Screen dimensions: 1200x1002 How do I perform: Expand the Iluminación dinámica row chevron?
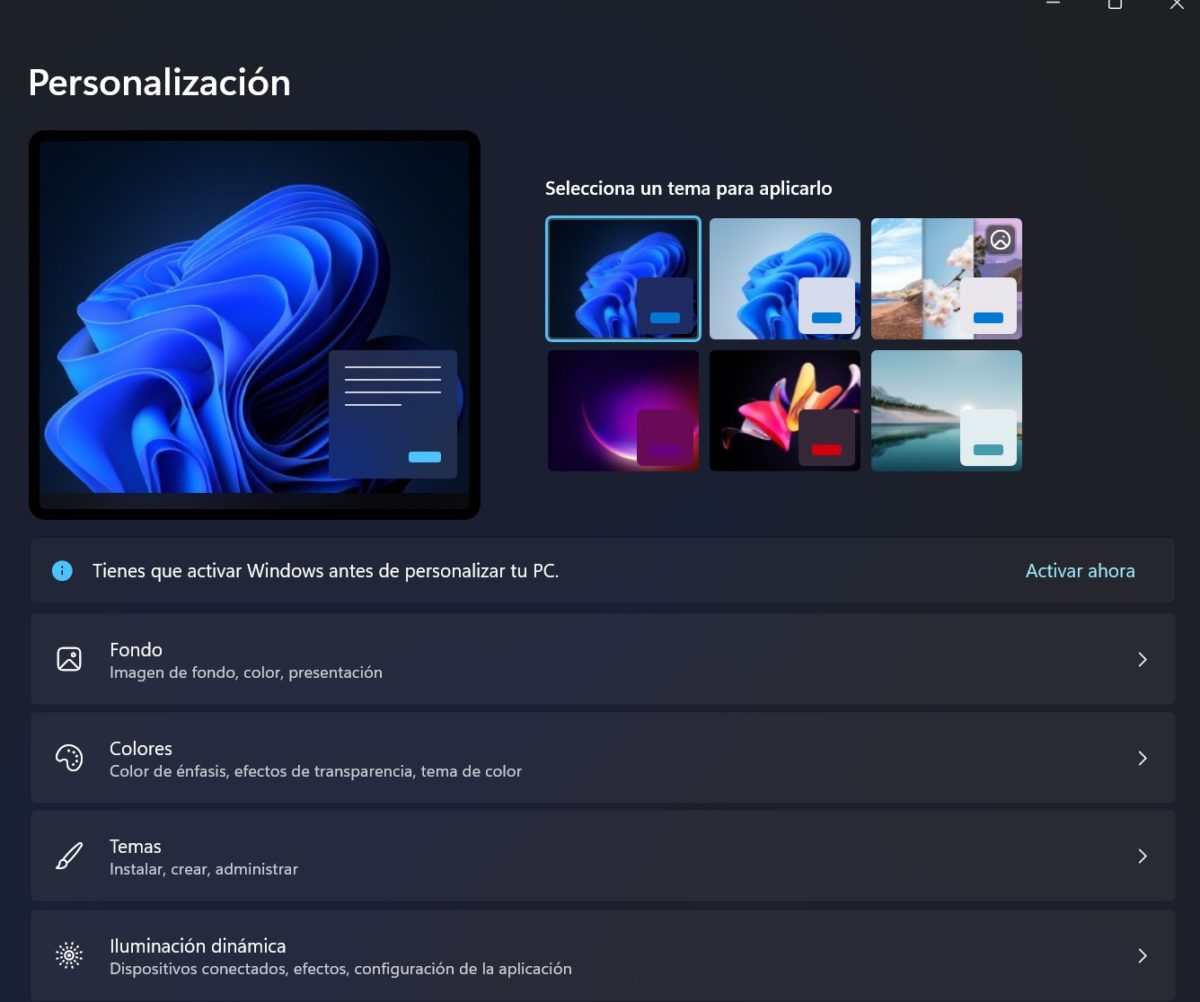[x=1142, y=955]
